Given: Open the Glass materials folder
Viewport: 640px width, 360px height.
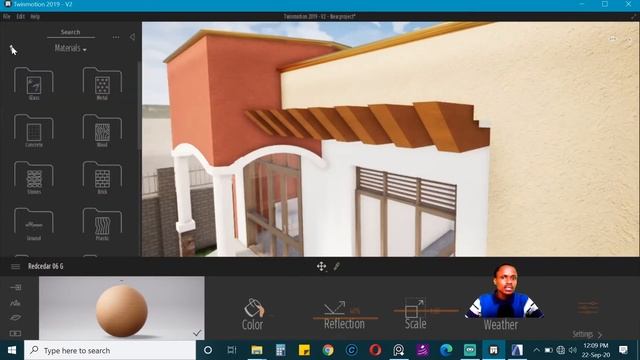Looking at the screenshot, I should 34,84.
